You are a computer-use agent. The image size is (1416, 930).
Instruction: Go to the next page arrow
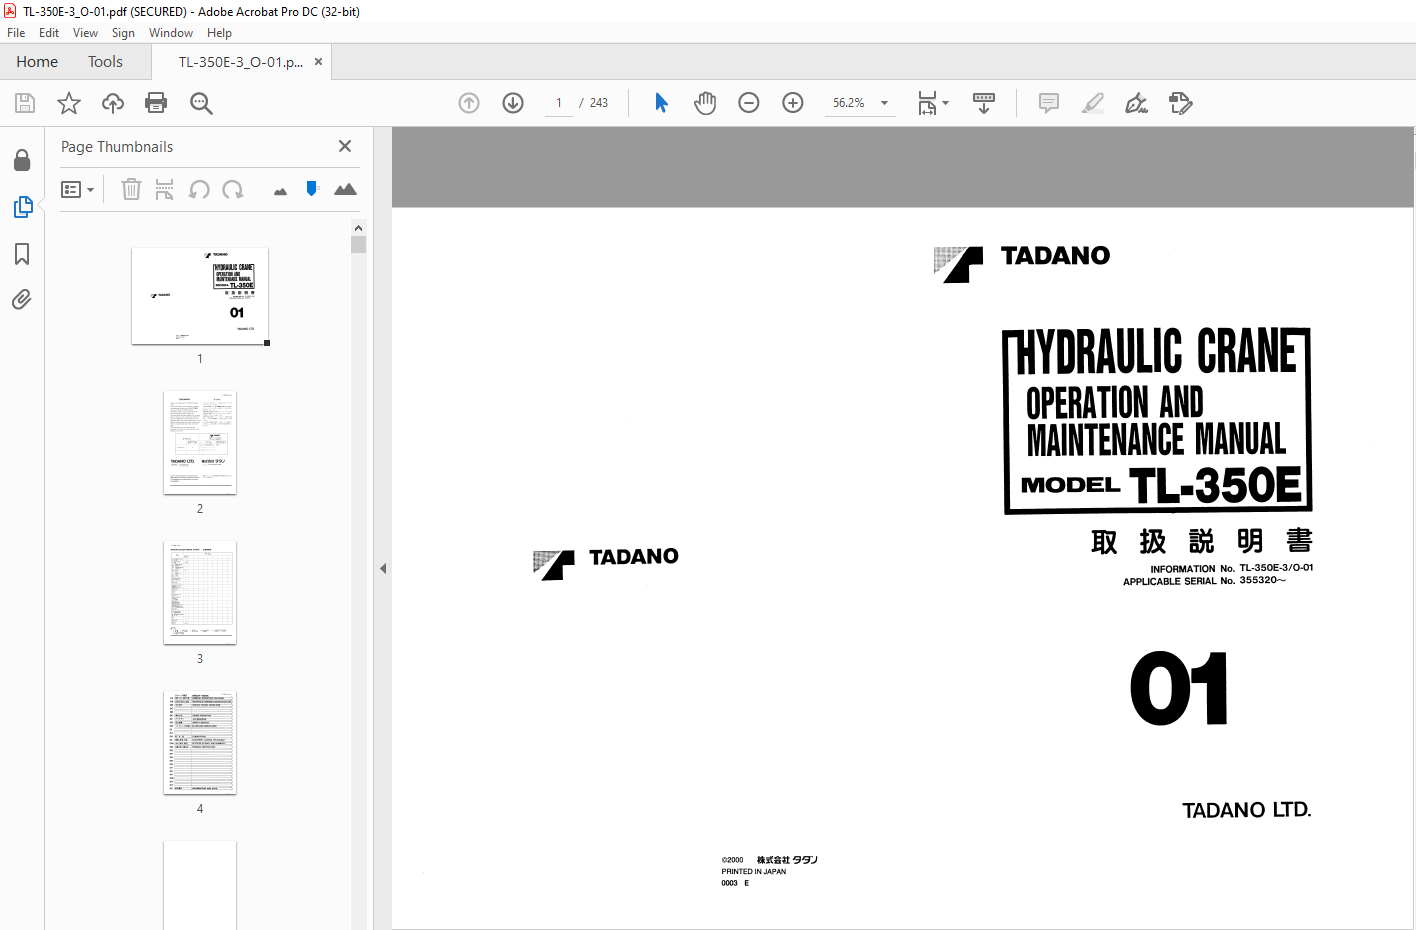(x=513, y=103)
